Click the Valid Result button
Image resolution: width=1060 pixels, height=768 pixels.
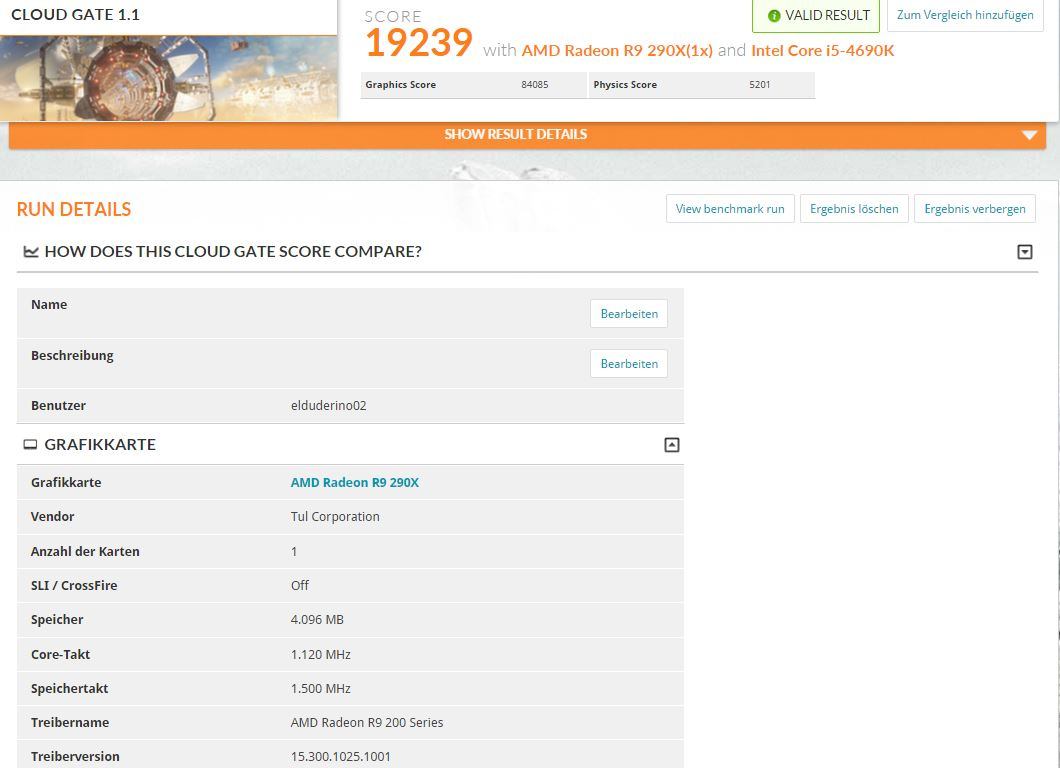pos(816,16)
